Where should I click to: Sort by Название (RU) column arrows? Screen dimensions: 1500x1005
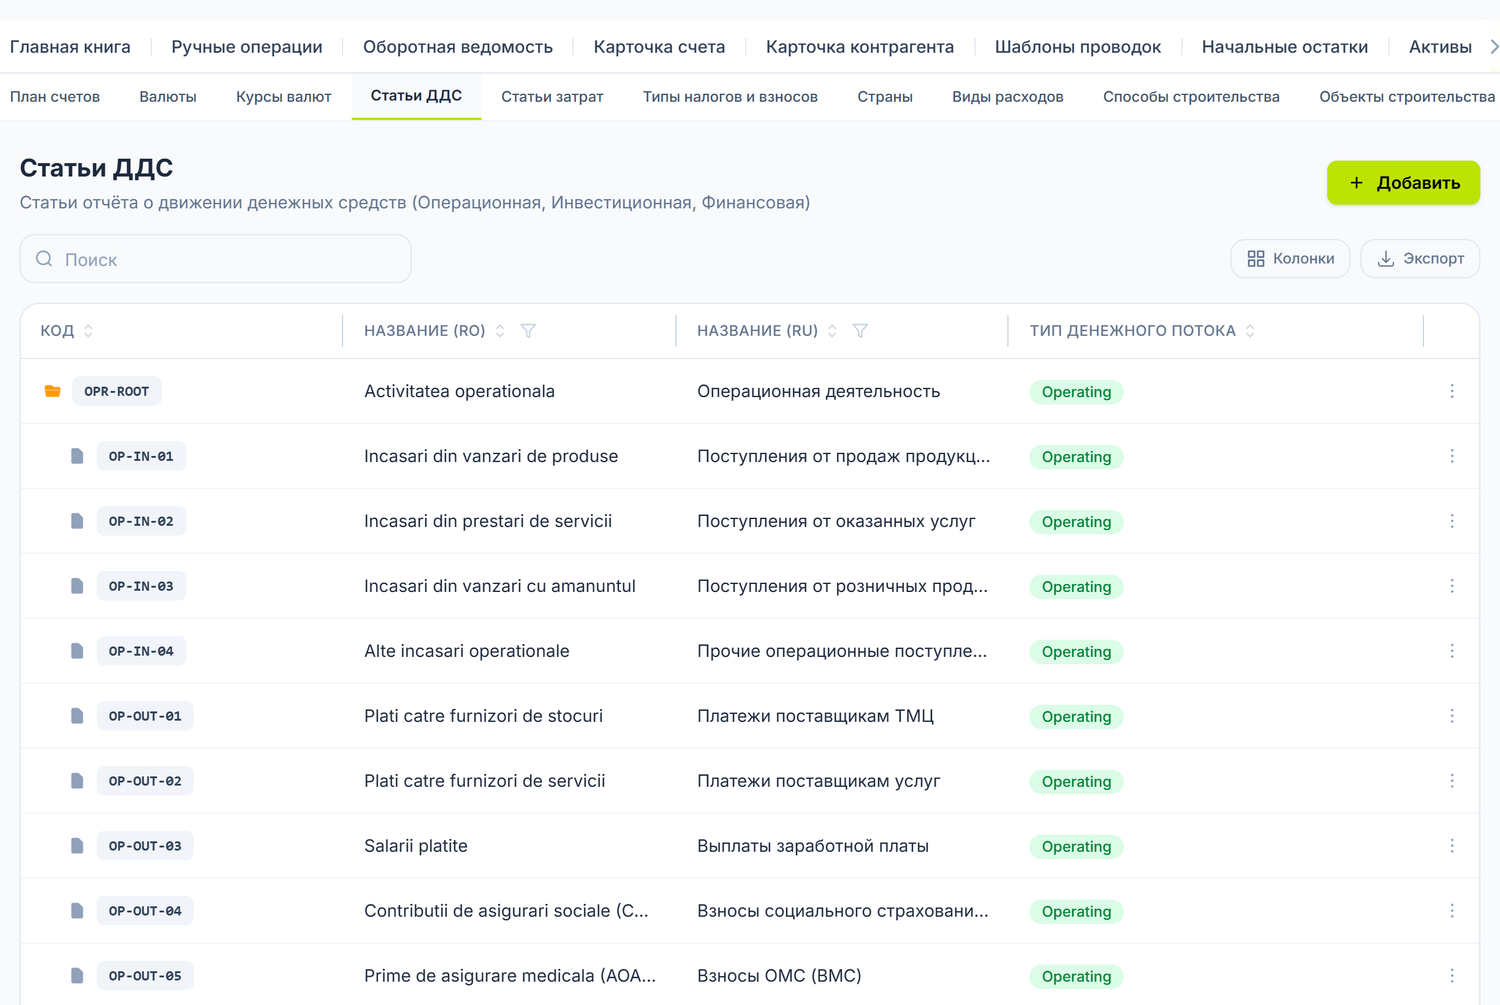[x=832, y=331]
